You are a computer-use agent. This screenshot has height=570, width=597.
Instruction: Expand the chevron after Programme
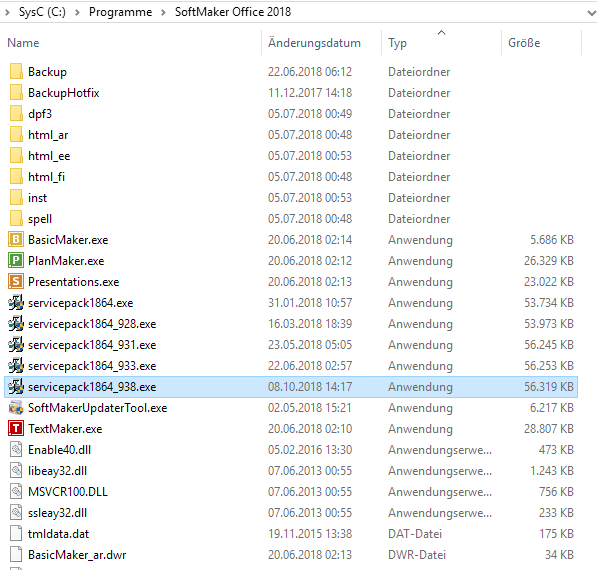163,12
